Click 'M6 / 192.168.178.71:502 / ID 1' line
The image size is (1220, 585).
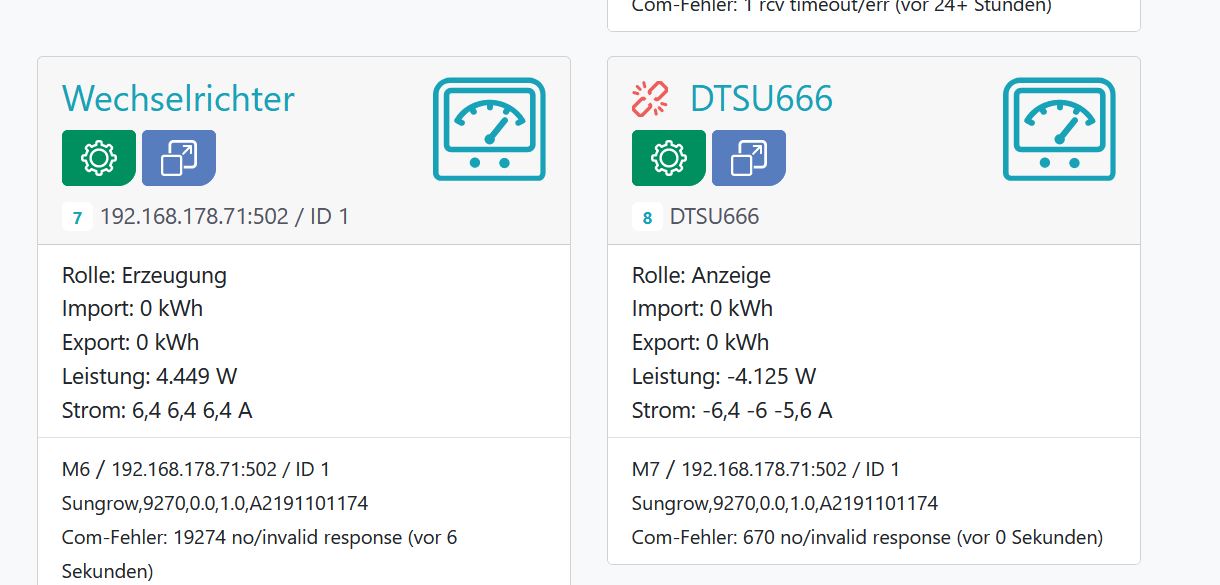pos(196,469)
